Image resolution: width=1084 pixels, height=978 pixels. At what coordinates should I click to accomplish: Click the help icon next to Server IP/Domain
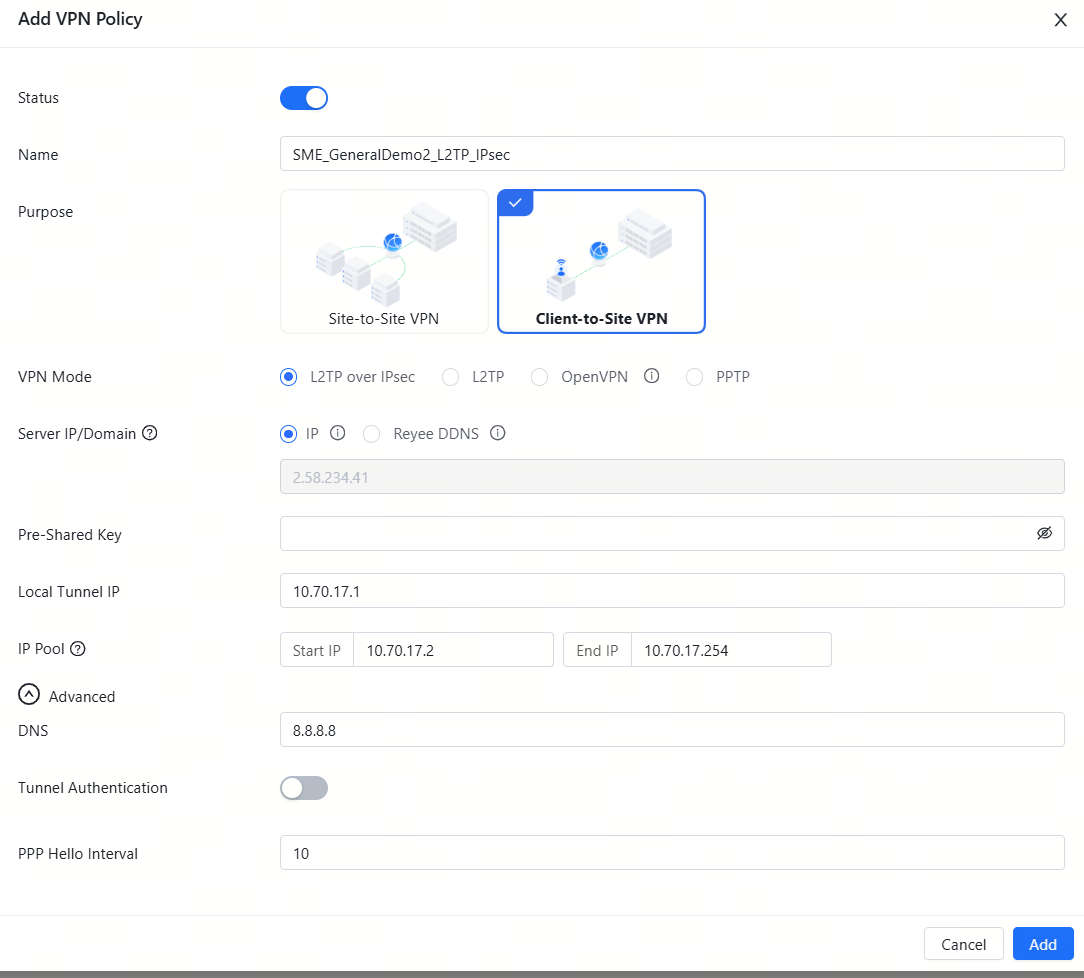150,434
